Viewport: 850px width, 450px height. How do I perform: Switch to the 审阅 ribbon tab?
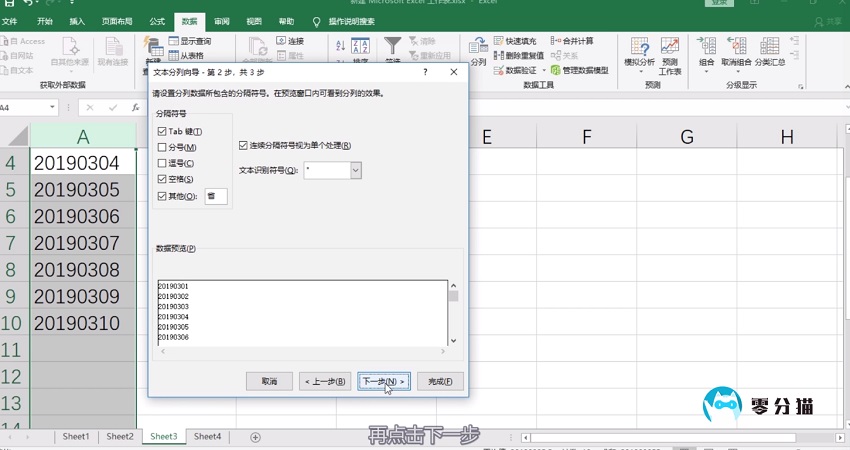pos(222,21)
